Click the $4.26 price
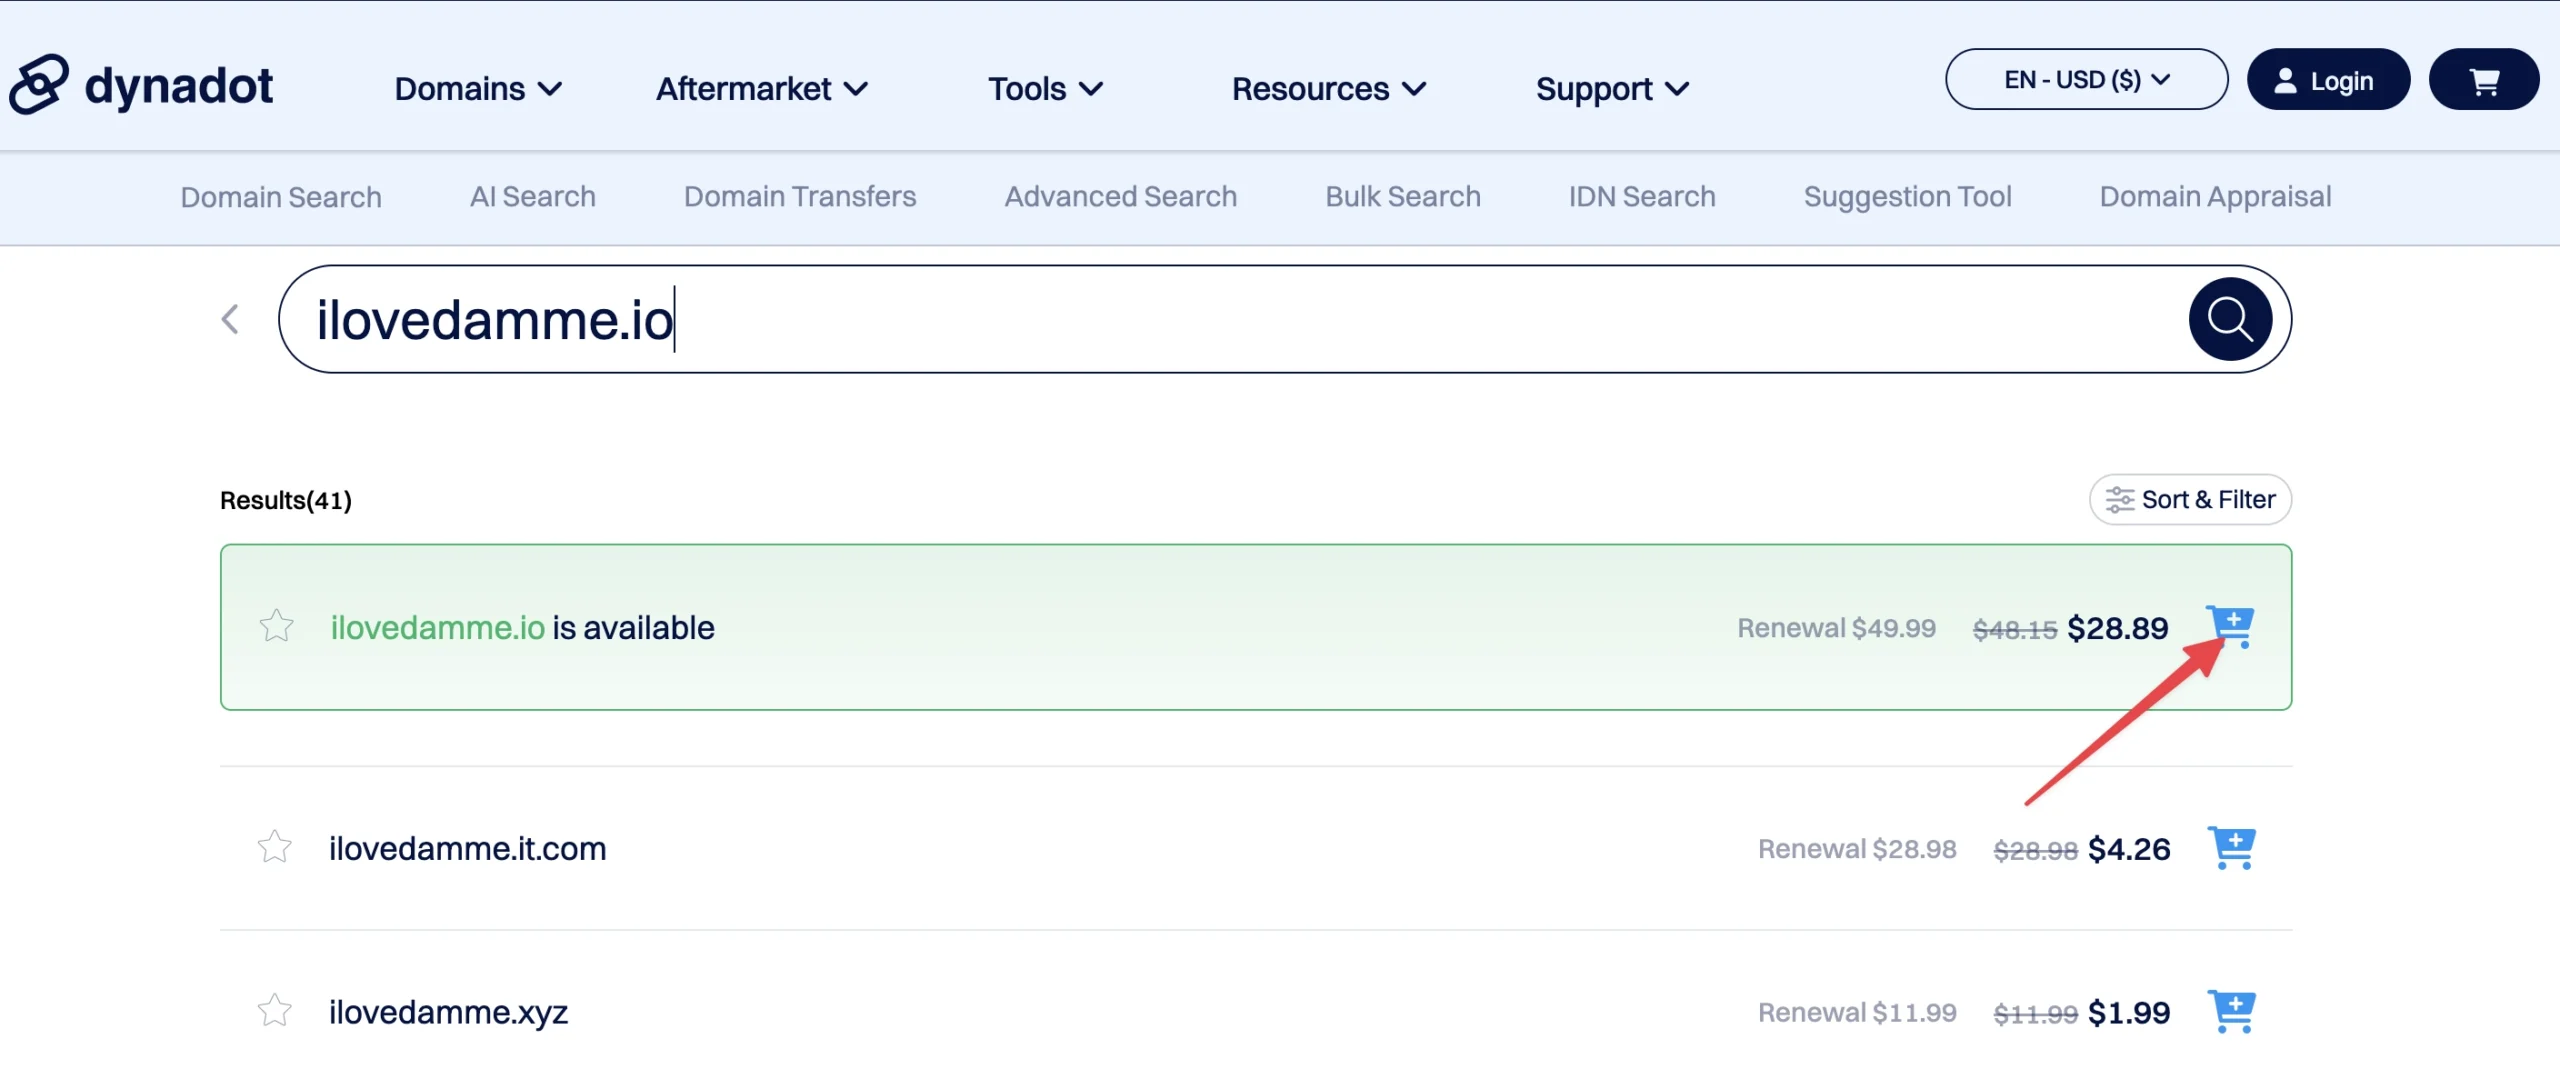This screenshot has height=1089, width=2560. click(x=2129, y=849)
